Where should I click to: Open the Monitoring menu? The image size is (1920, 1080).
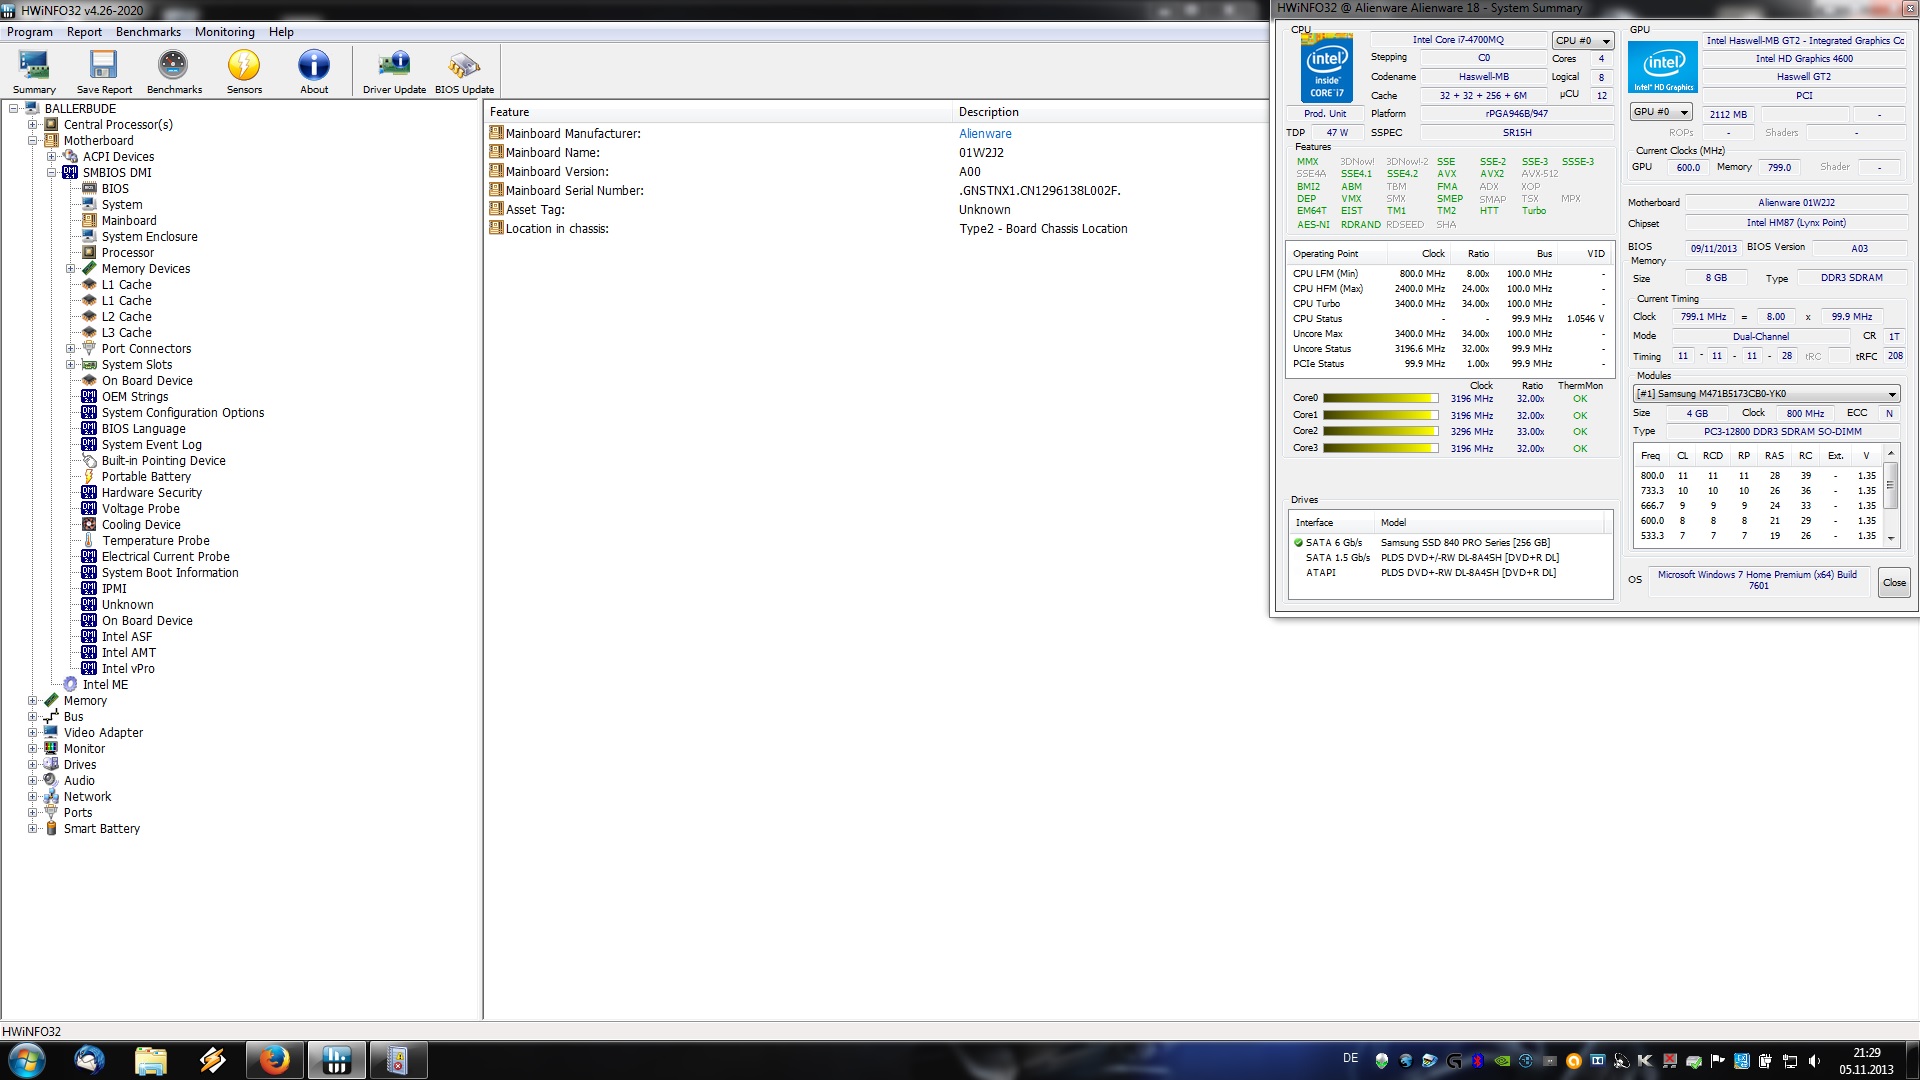[225, 32]
